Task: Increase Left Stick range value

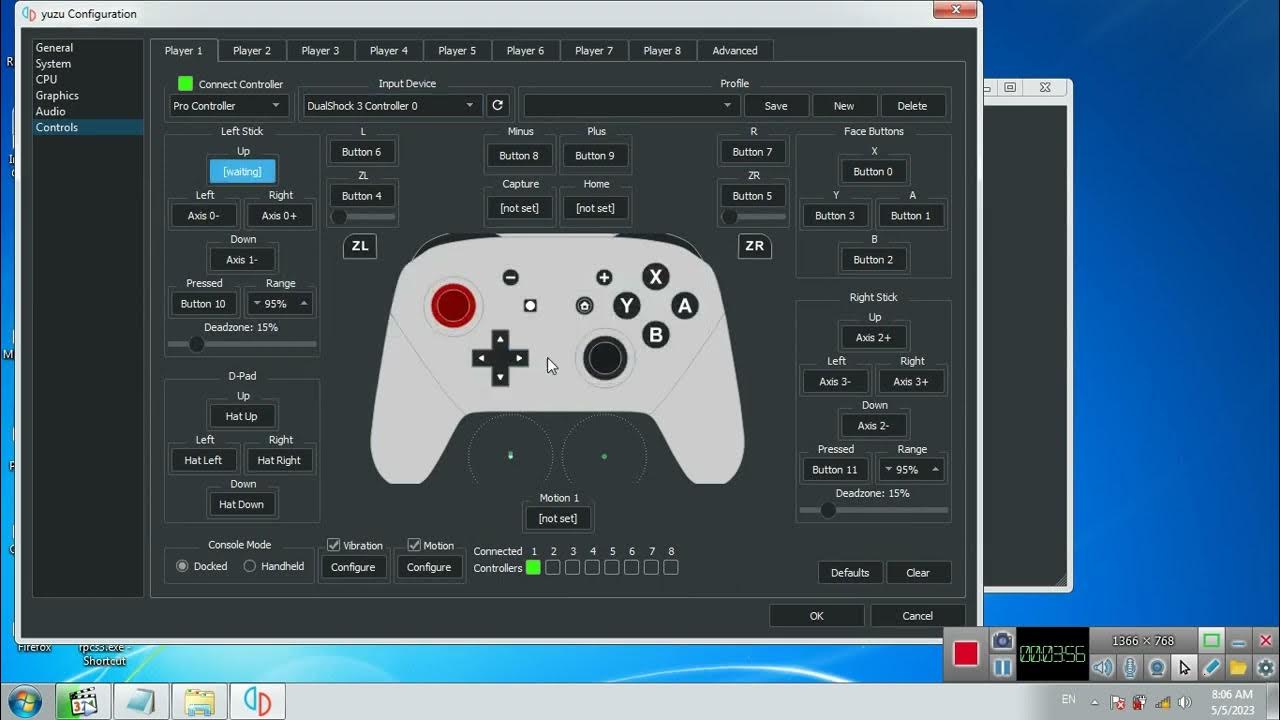Action: pyautogui.click(x=304, y=303)
